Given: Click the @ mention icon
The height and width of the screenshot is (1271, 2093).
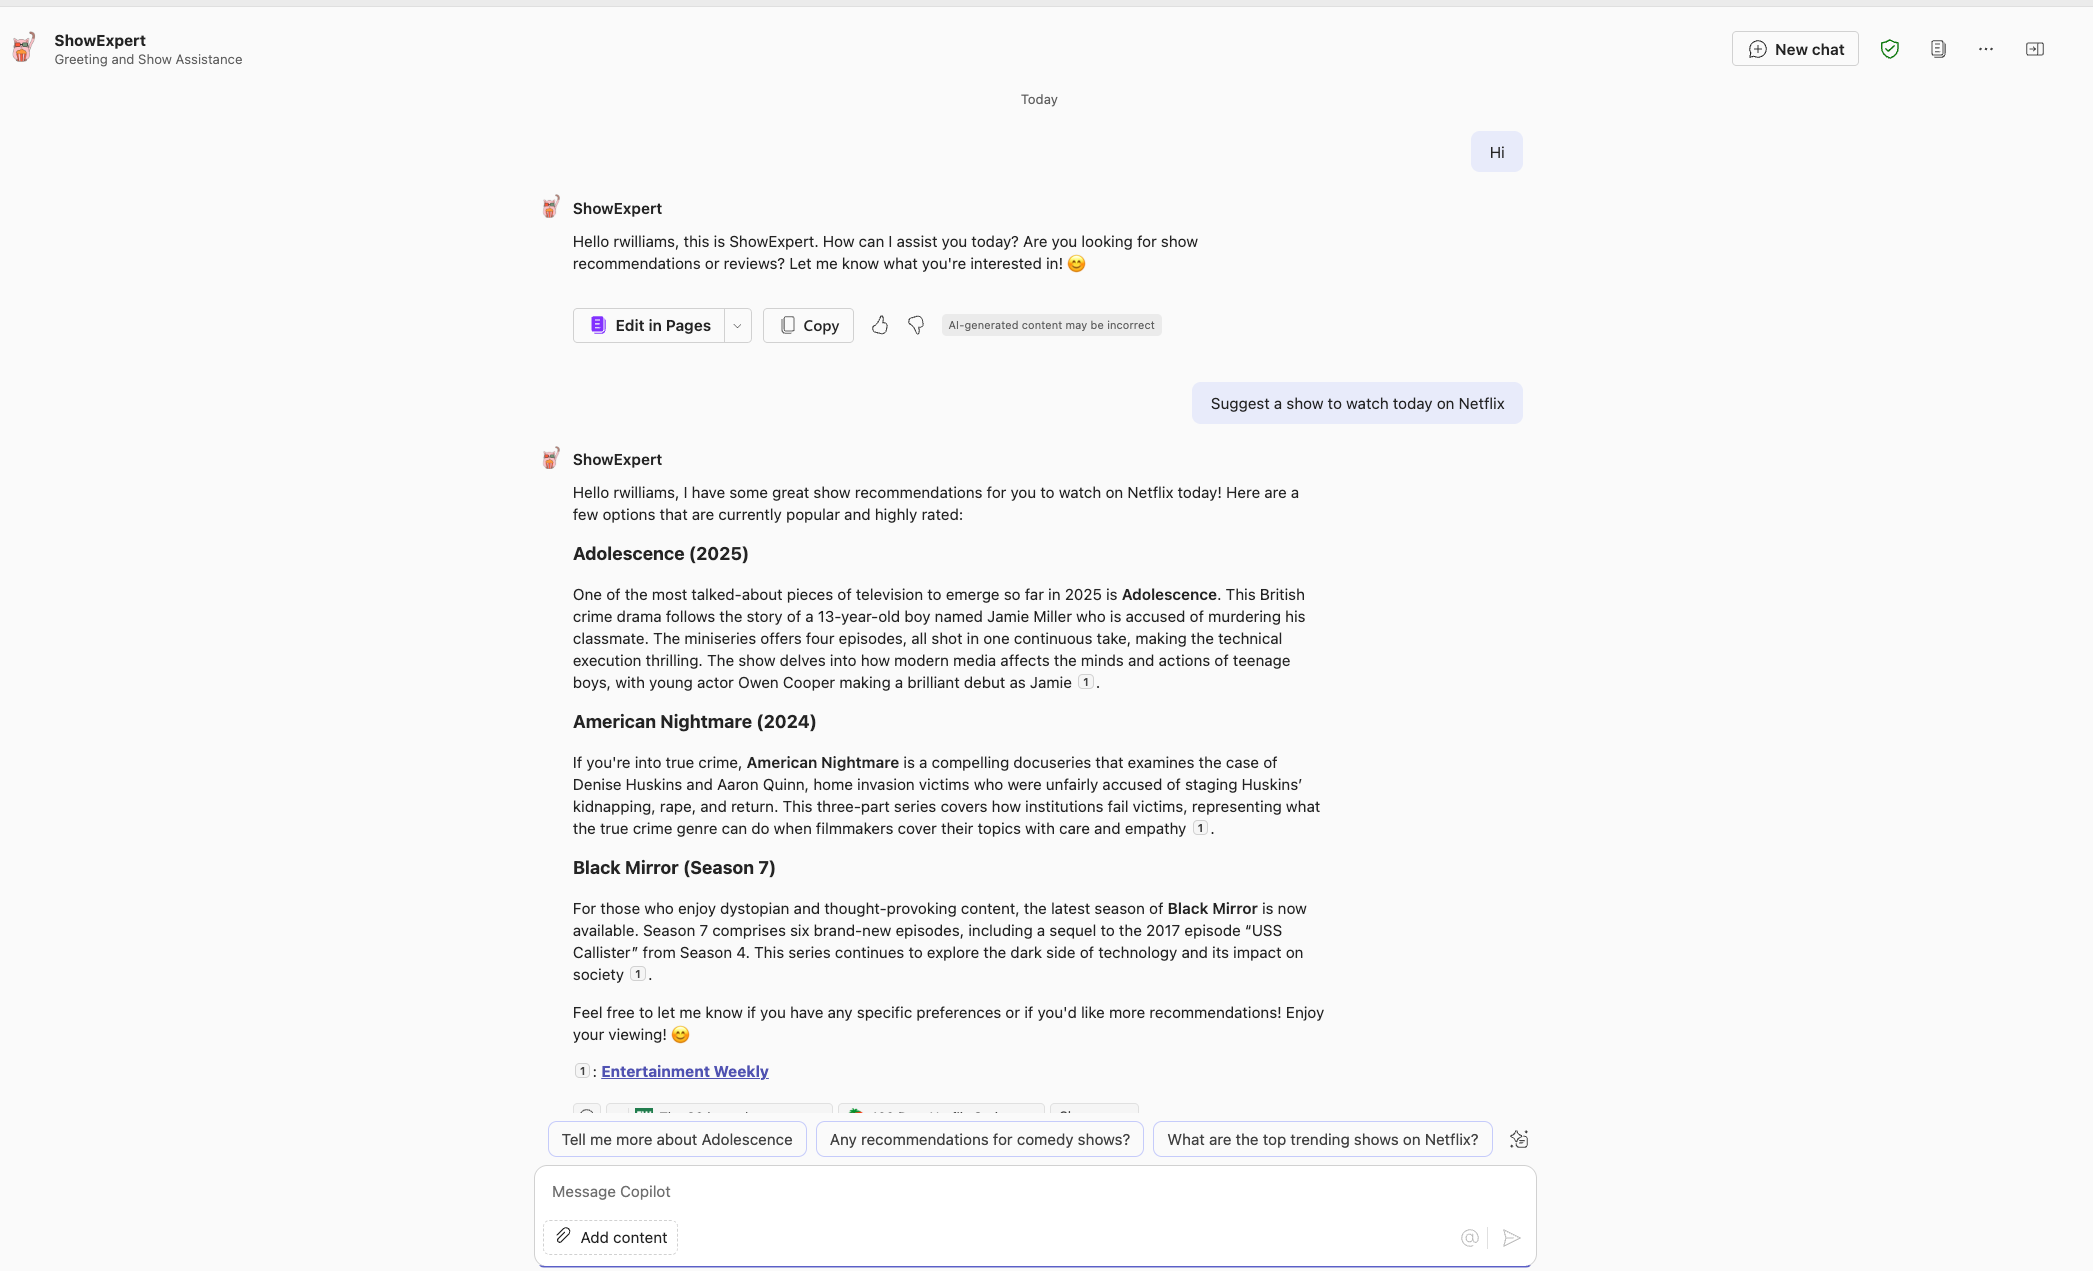Looking at the screenshot, I should (x=1469, y=1238).
